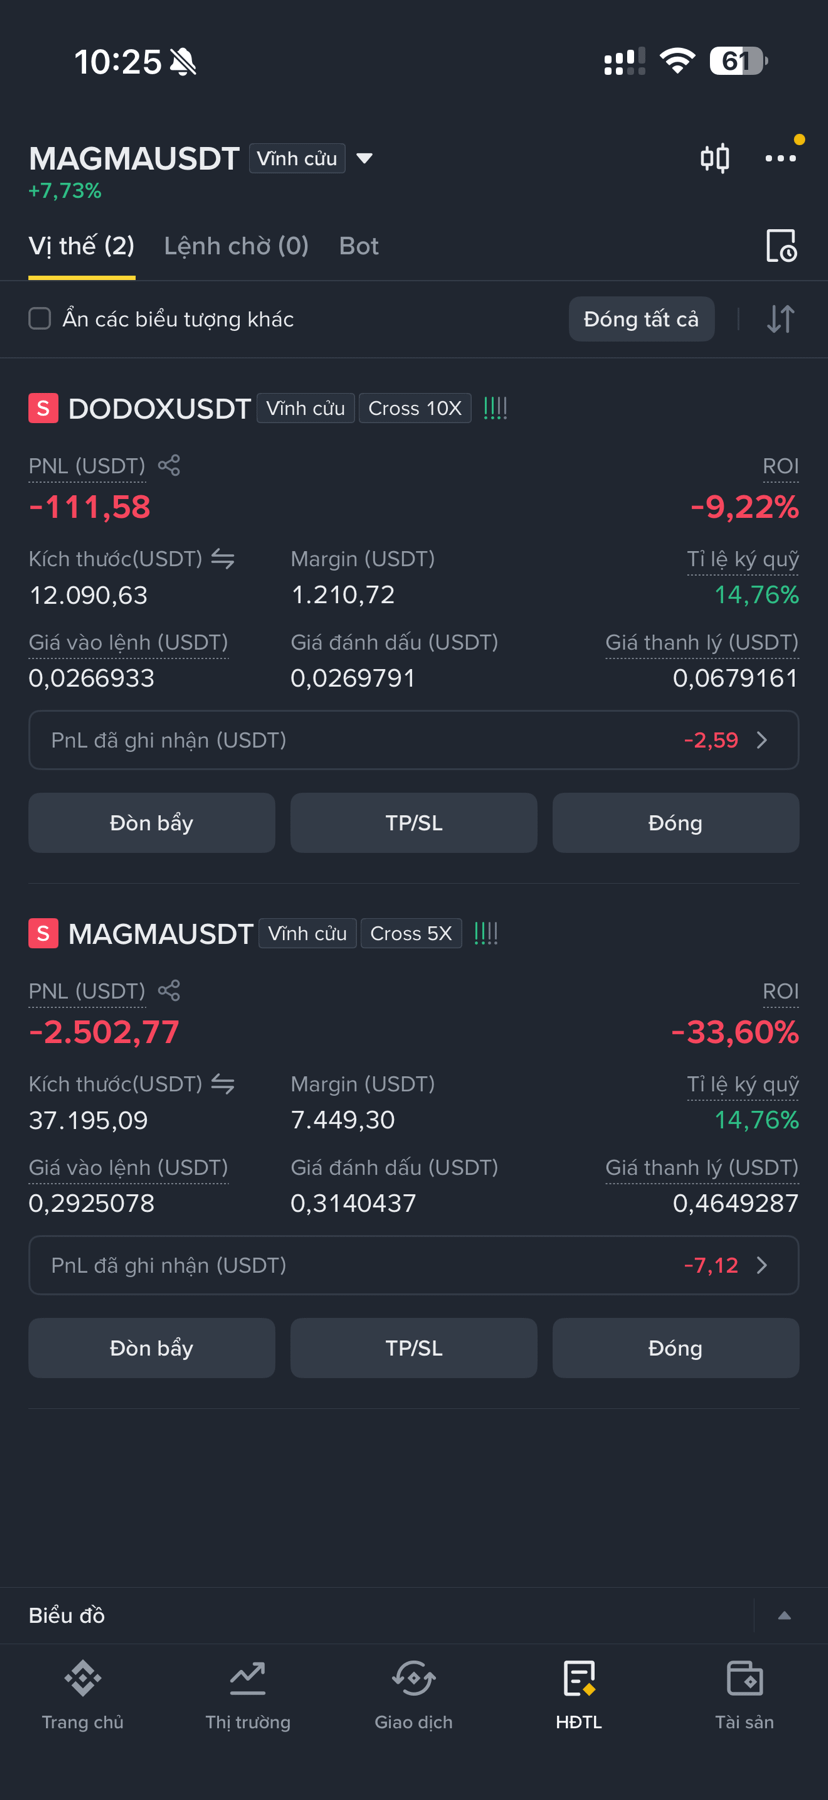Open the order history clock icon
828x1800 pixels.
pos(781,246)
